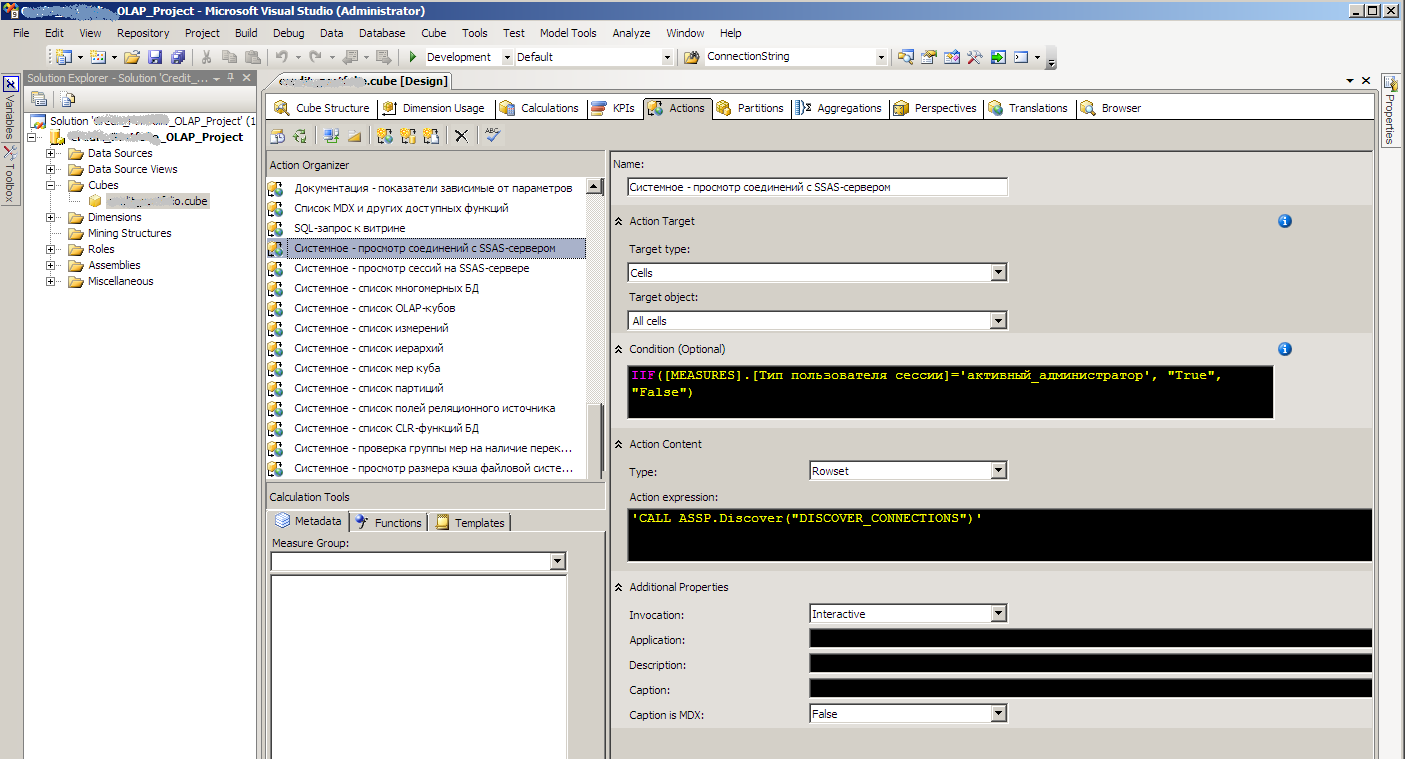Select 'Системное - список OLAP-кубов' action

point(375,308)
